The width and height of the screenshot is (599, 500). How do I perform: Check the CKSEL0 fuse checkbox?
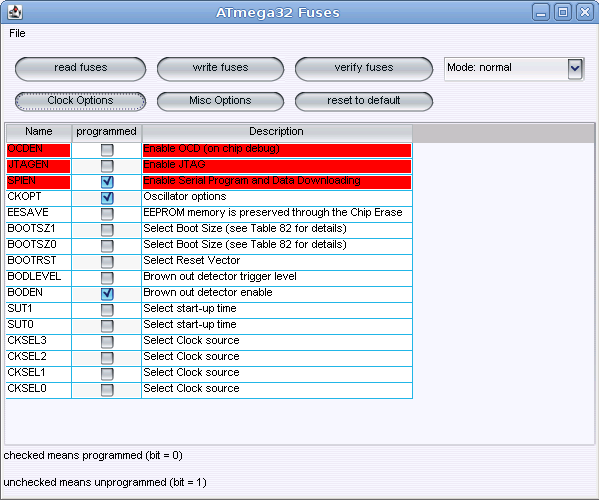pyautogui.click(x=107, y=390)
